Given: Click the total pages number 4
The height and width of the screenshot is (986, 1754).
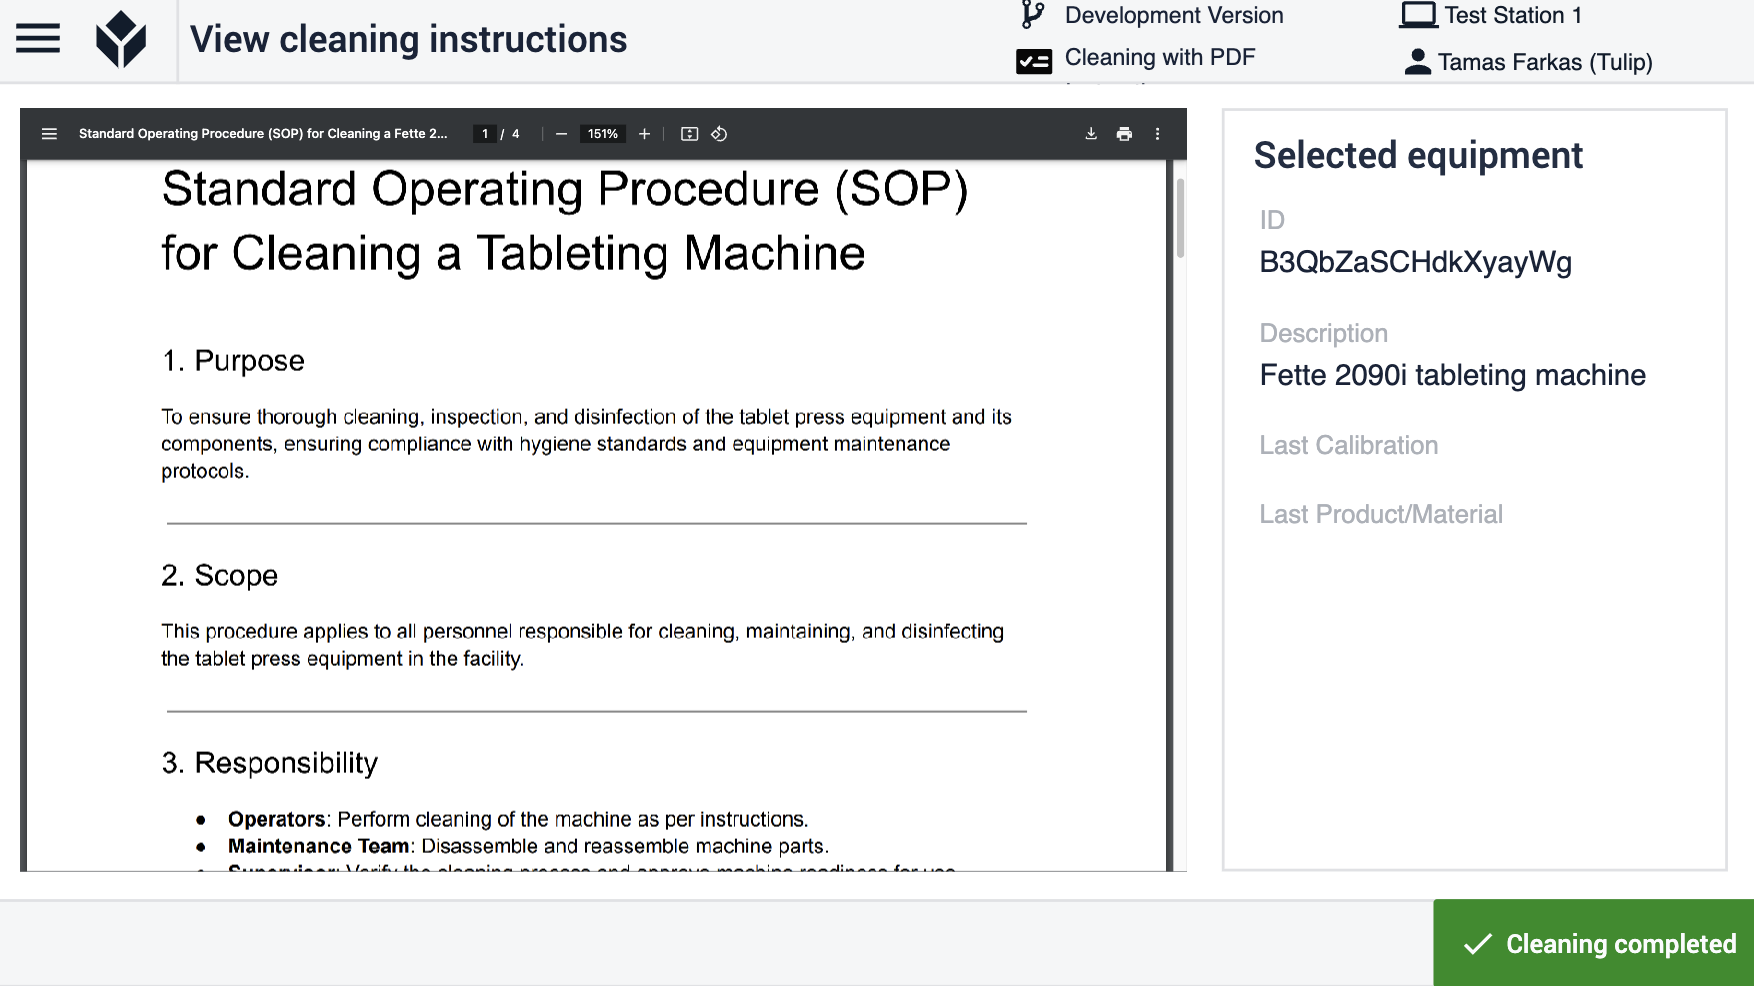Looking at the screenshot, I should [516, 134].
